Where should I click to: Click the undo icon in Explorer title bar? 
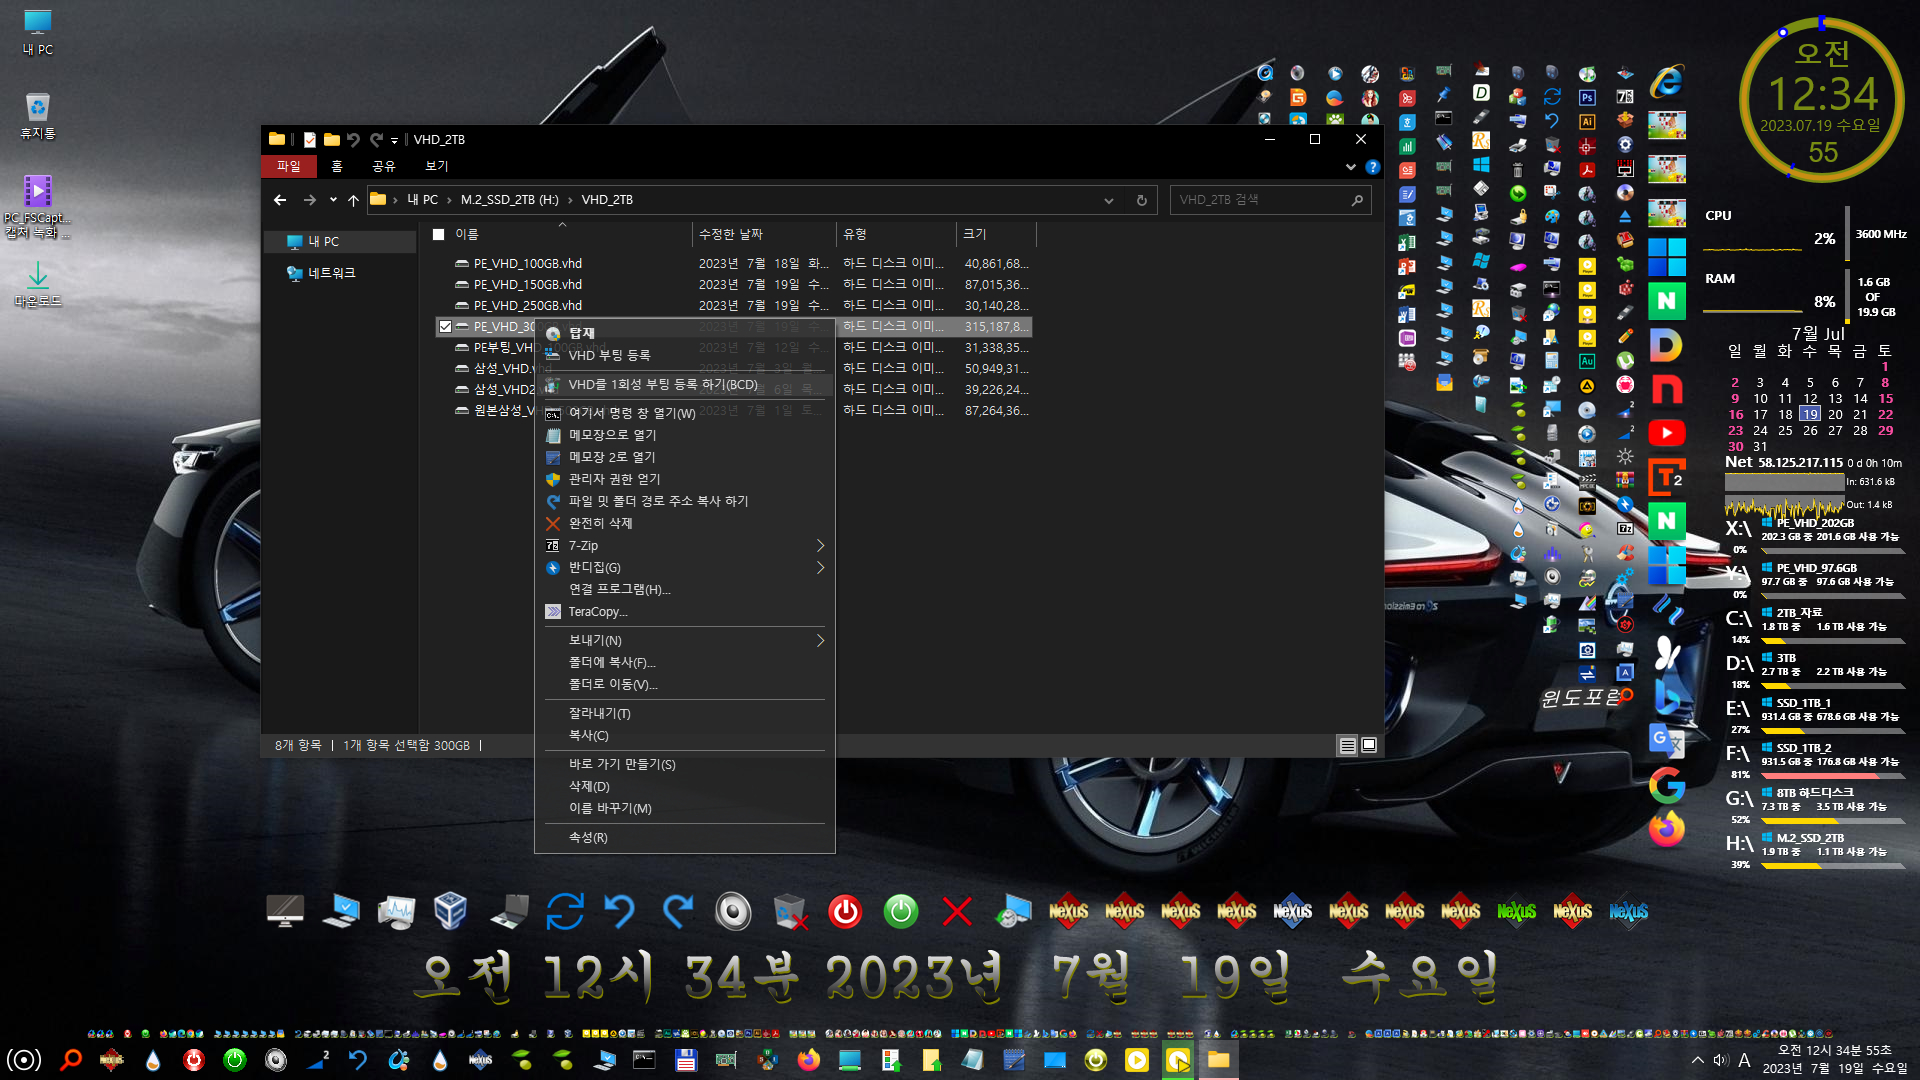(353, 140)
